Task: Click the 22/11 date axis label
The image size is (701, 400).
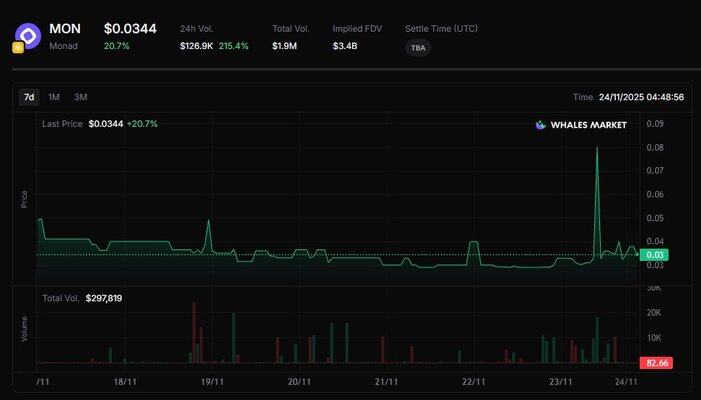Action: point(474,382)
